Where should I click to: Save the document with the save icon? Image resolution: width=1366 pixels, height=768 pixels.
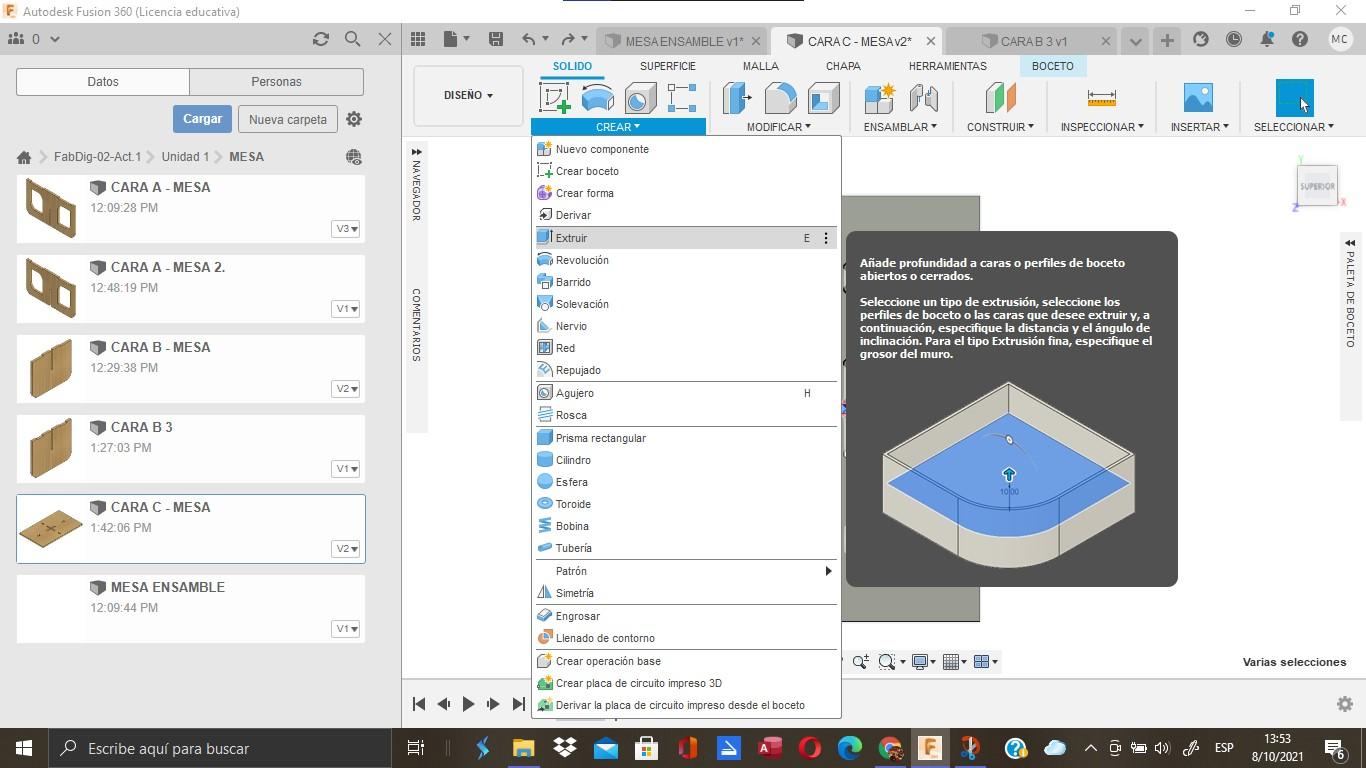[x=495, y=39]
